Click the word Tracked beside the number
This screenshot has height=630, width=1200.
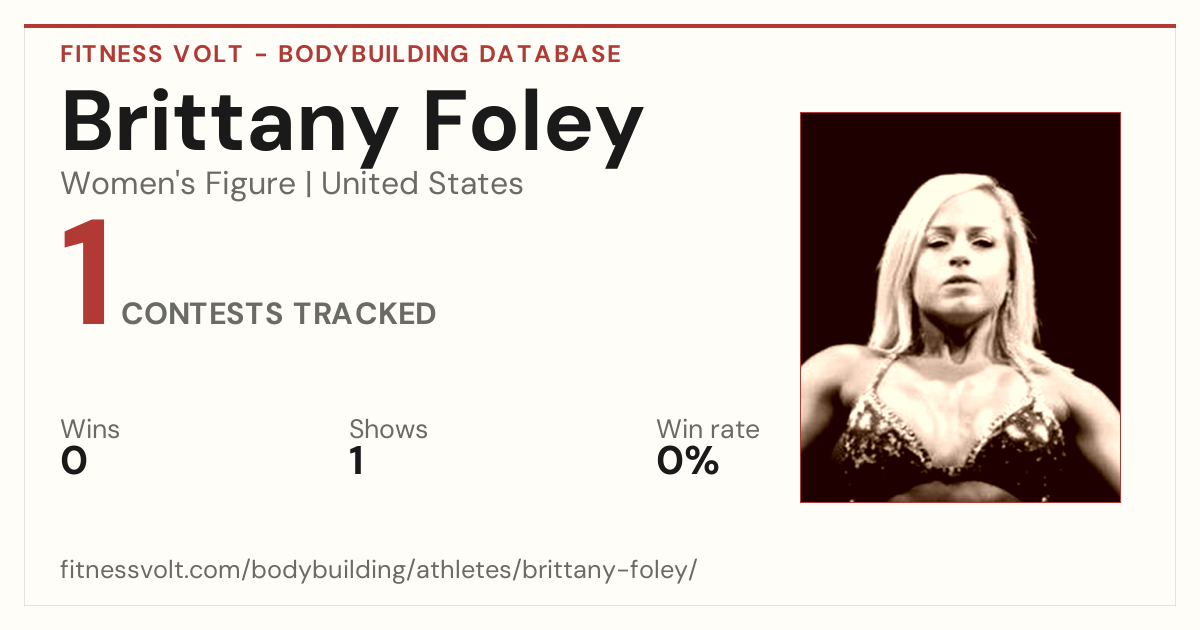tap(364, 314)
